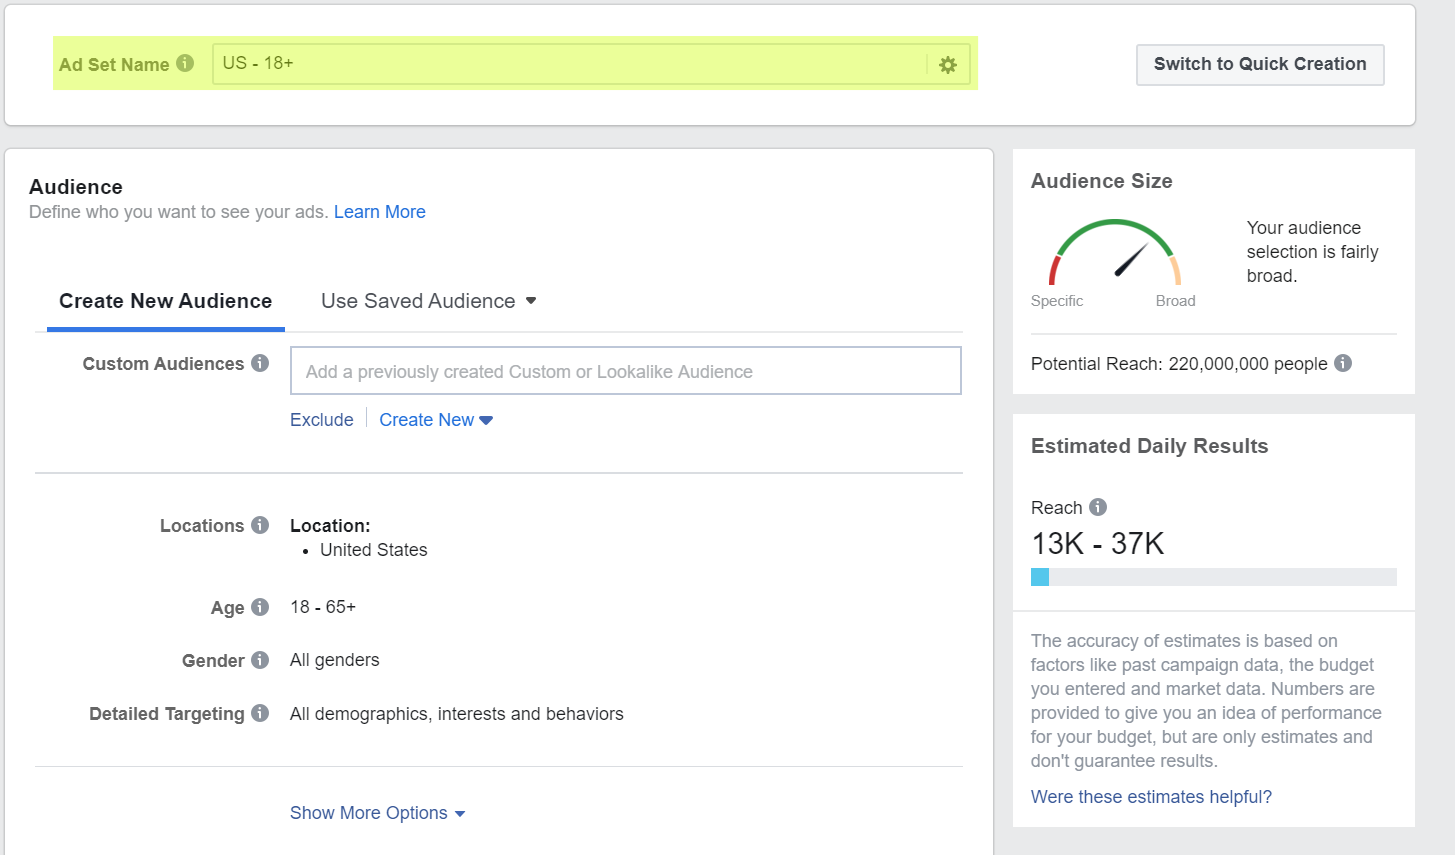The width and height of the screenshot is (1455, 855).
Task: Click the info icon next to Gender
Action: click(260, 660)
